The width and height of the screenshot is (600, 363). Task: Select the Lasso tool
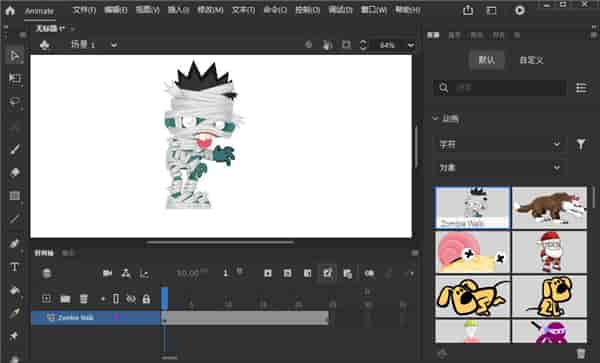(x=15, y=102)
